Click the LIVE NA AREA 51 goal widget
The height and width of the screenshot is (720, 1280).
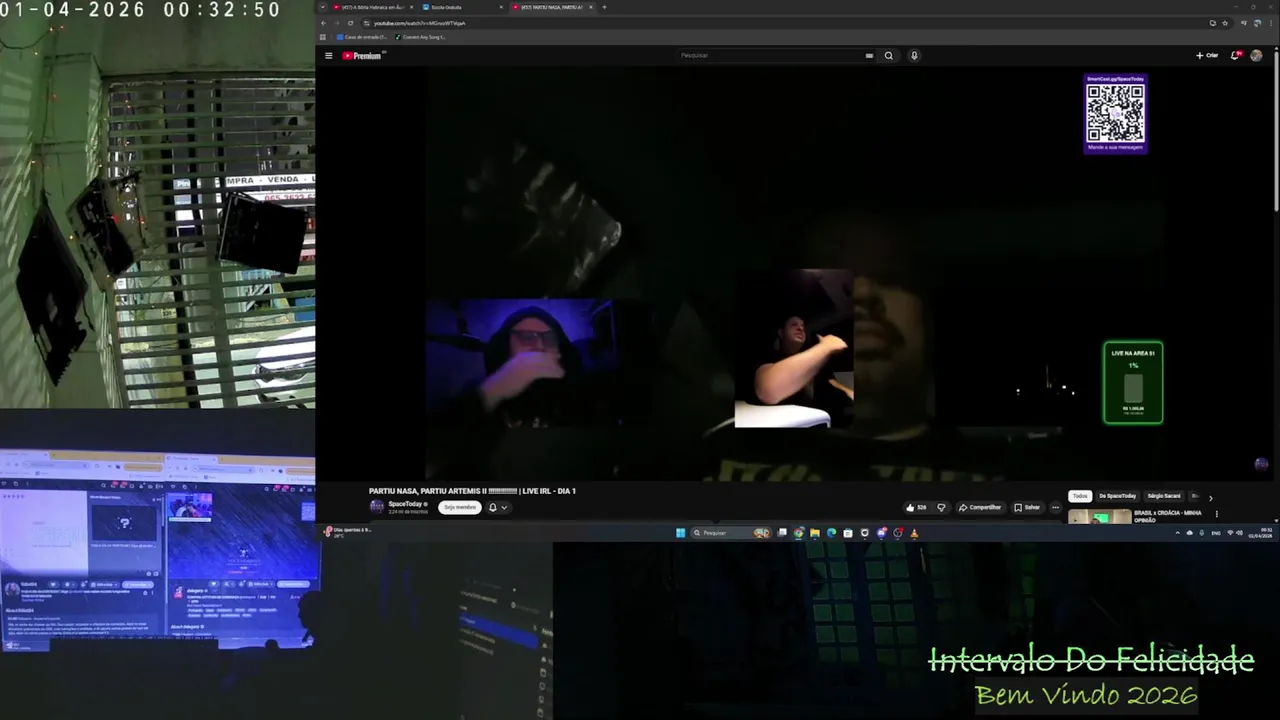point(1133,383)
